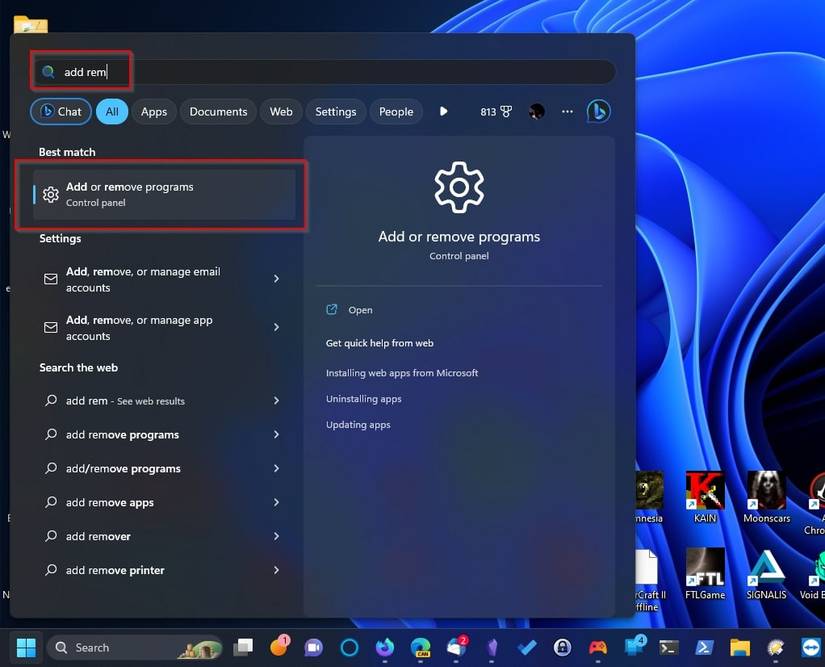
Task: Open the mail app with badge 2
Action: click(x=457, y=647)
